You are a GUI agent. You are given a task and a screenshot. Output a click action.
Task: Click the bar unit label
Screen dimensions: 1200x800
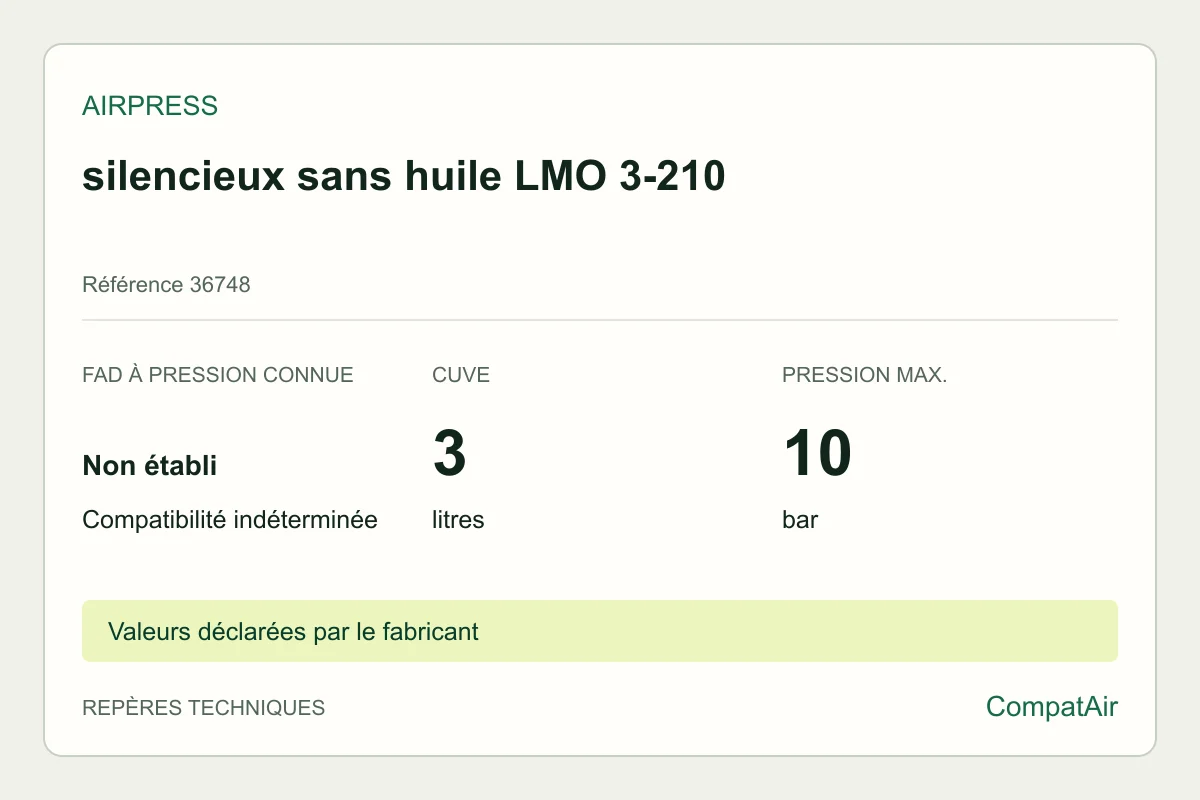pyautogui.click(x=800, y=520)
